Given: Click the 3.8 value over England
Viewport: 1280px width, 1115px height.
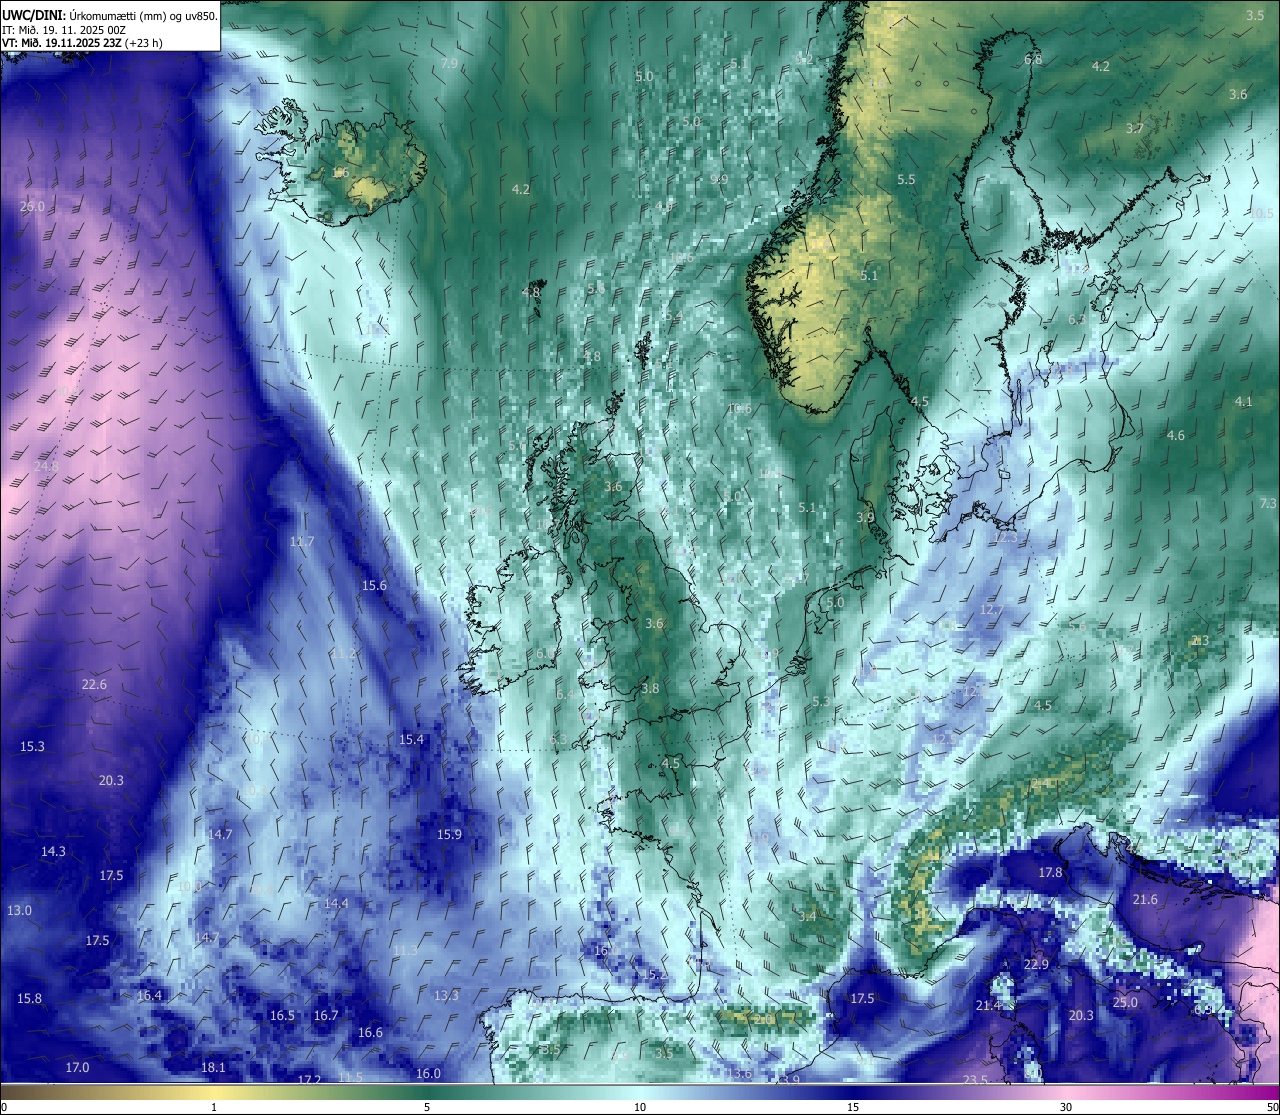Looking at the screenshot, I should click(x=650, y=688).
